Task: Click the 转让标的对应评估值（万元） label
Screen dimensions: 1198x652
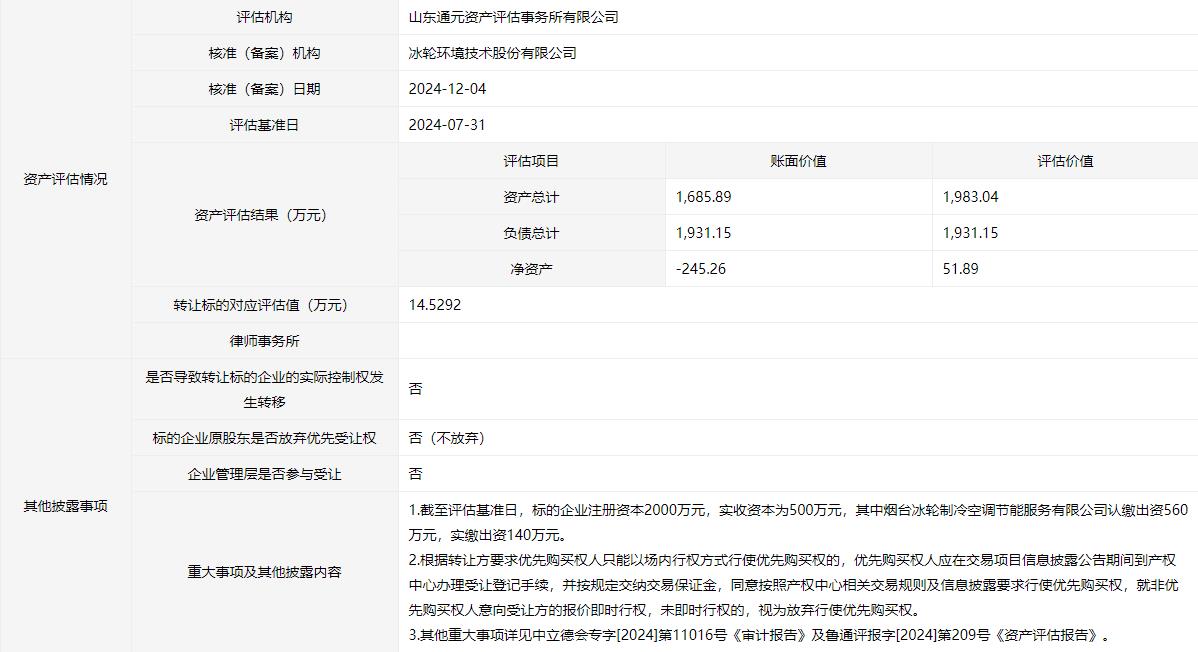Action: (x=264, y=305)
